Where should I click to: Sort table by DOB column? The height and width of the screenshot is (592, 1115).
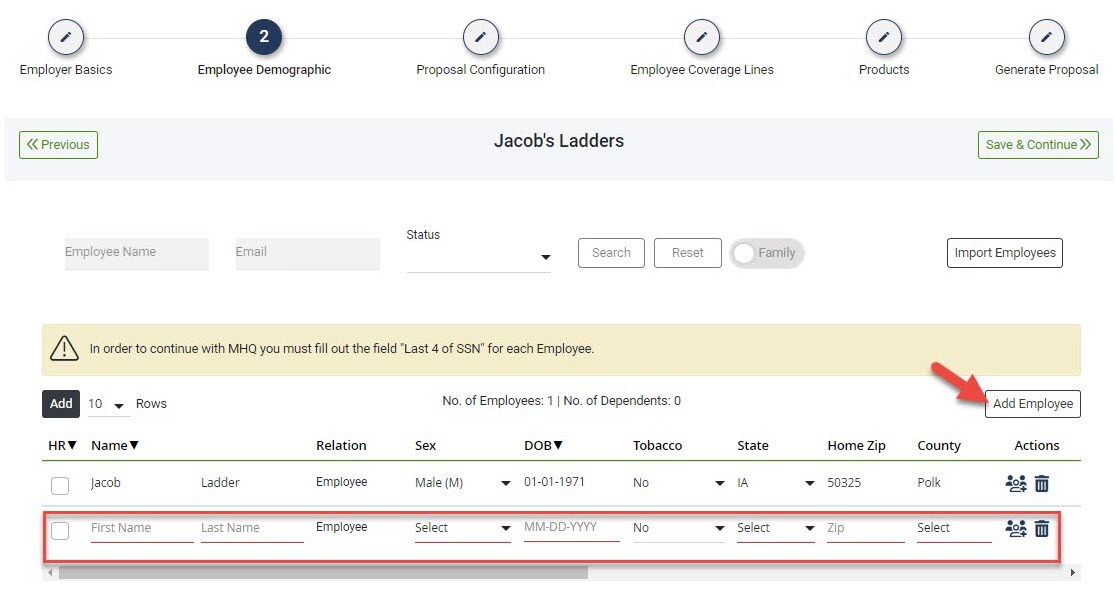pyautogui.click(x=543, y=446)
